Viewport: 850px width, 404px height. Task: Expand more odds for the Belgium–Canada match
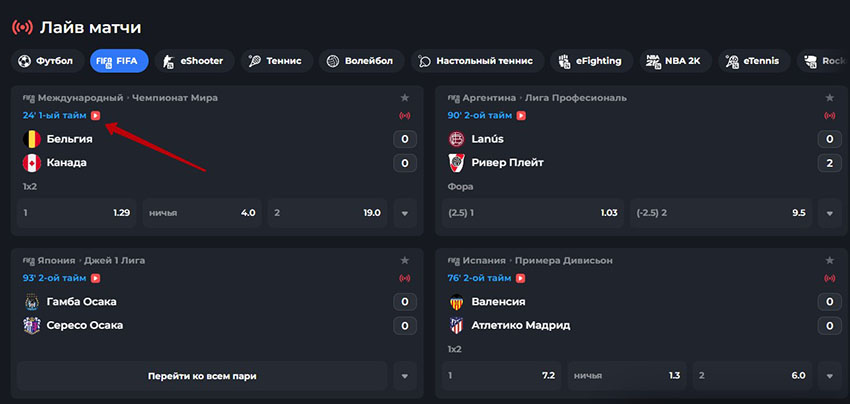[x=404, y=213]
